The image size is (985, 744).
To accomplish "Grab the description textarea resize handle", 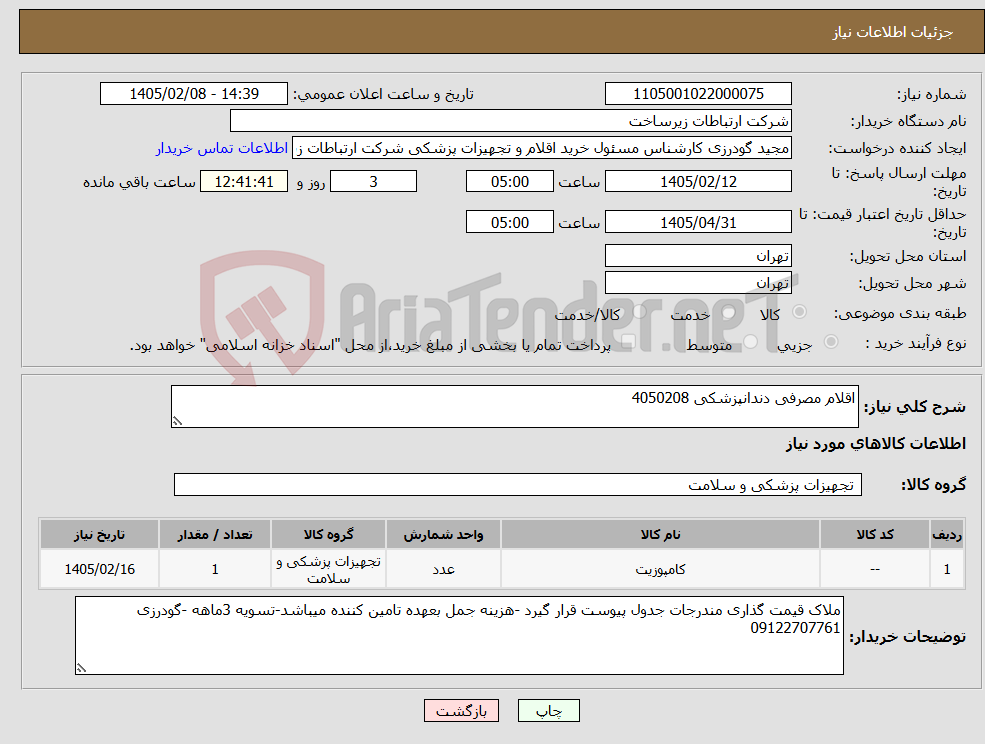I will click(x=177, y=422).
